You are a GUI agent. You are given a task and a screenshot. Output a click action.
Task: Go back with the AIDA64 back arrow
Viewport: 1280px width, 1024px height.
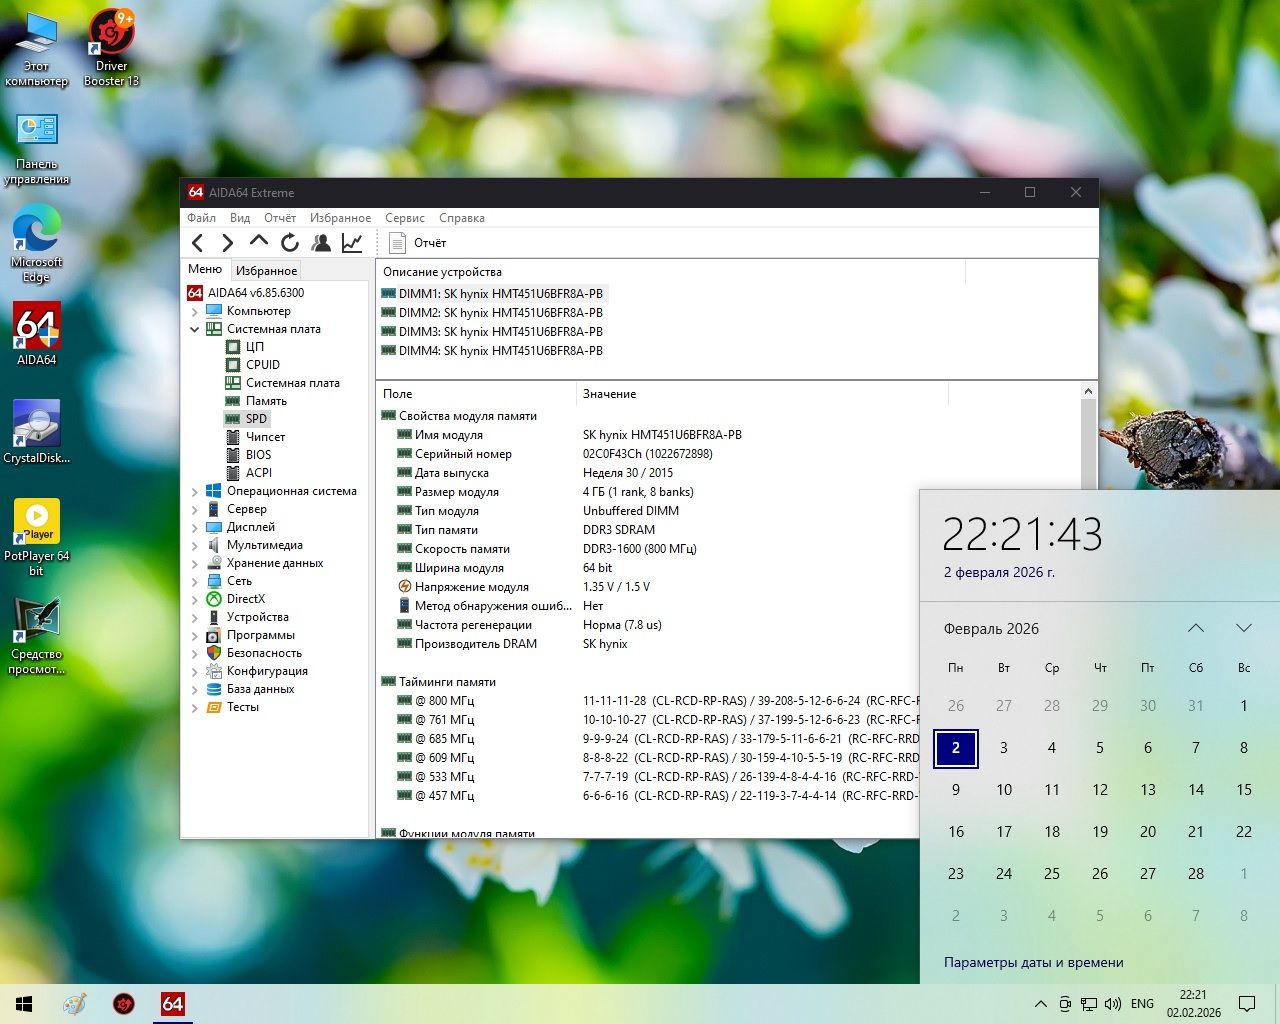198,243
